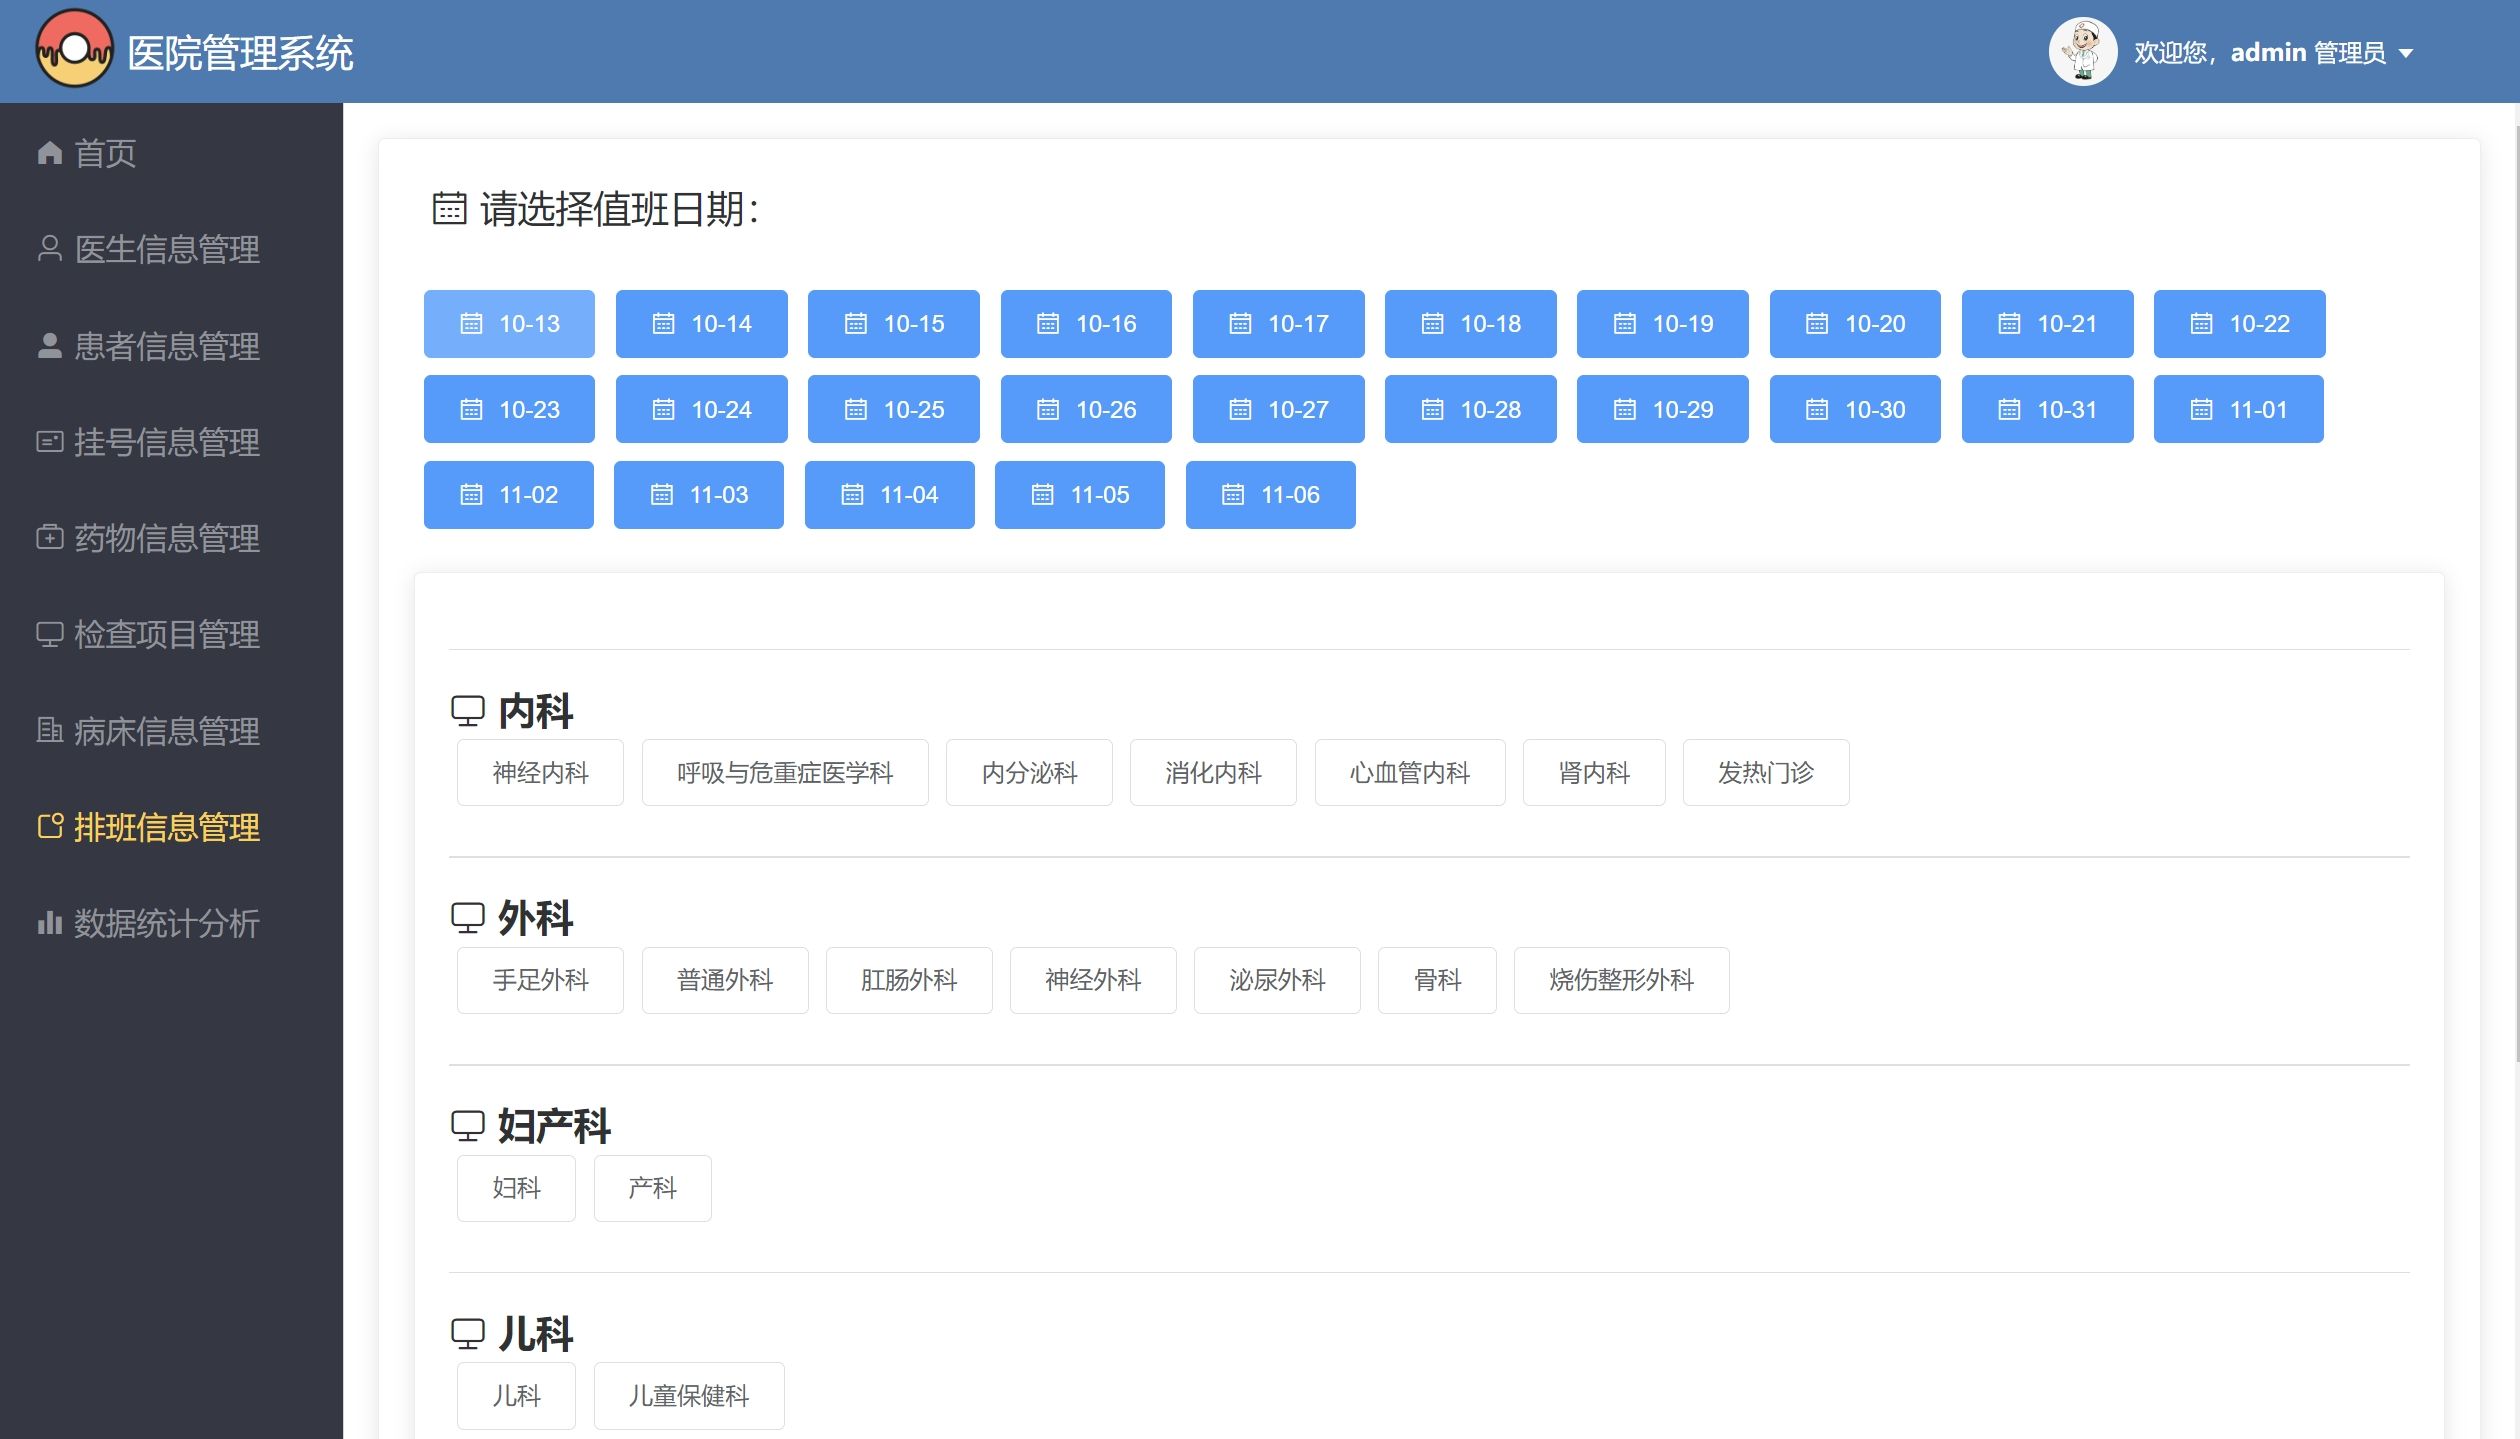
Task: Click the home icon beside 首页
Action: point(50,152)
